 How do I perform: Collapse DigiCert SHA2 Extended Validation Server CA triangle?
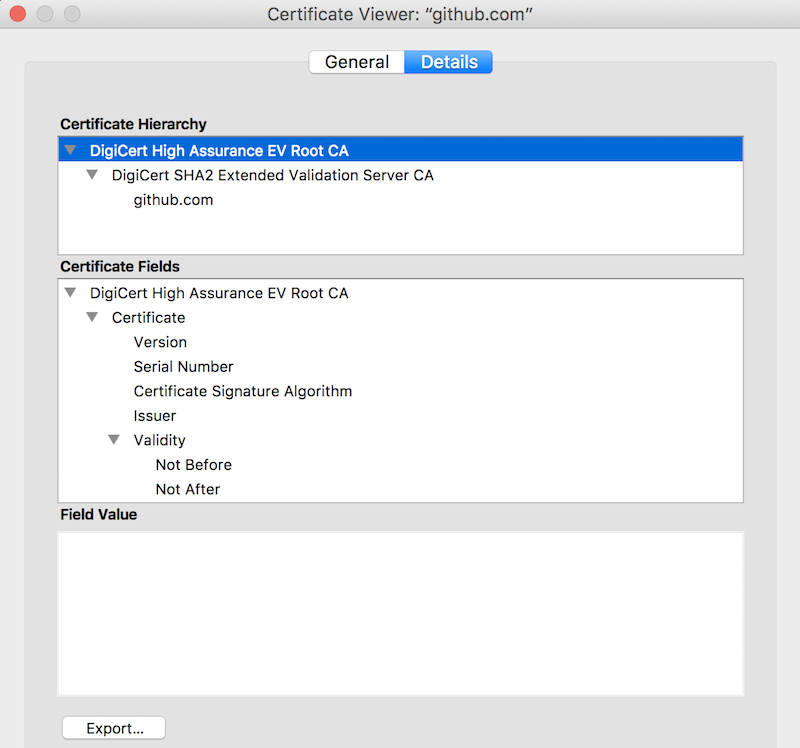92,175
